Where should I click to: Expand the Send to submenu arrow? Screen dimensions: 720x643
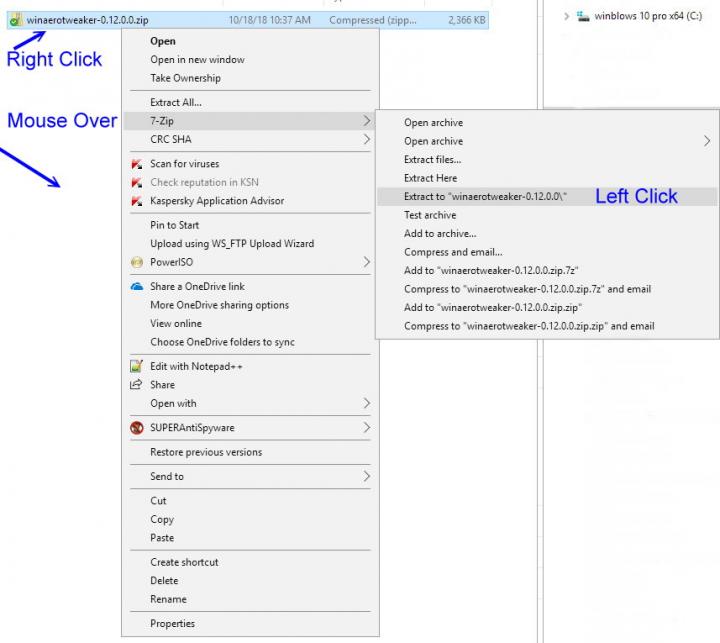click(x=366, y=476)
